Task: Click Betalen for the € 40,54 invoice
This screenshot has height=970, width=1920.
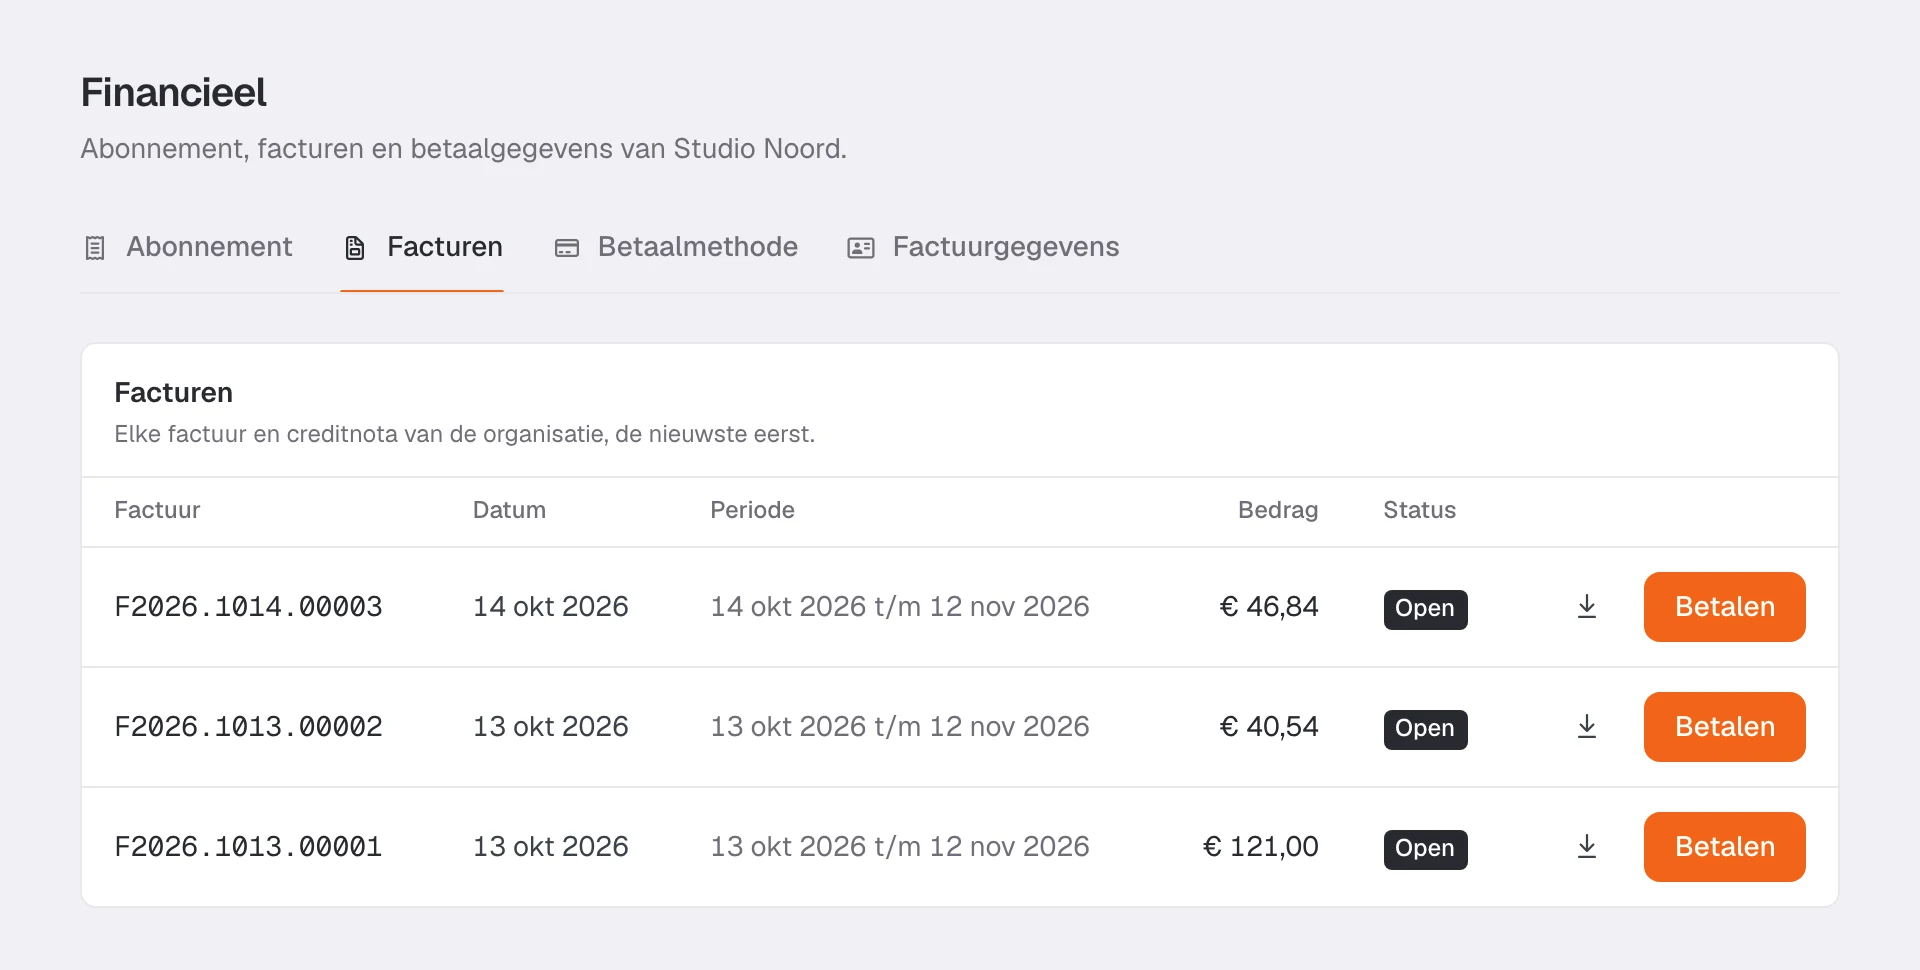Action: 1724,727
